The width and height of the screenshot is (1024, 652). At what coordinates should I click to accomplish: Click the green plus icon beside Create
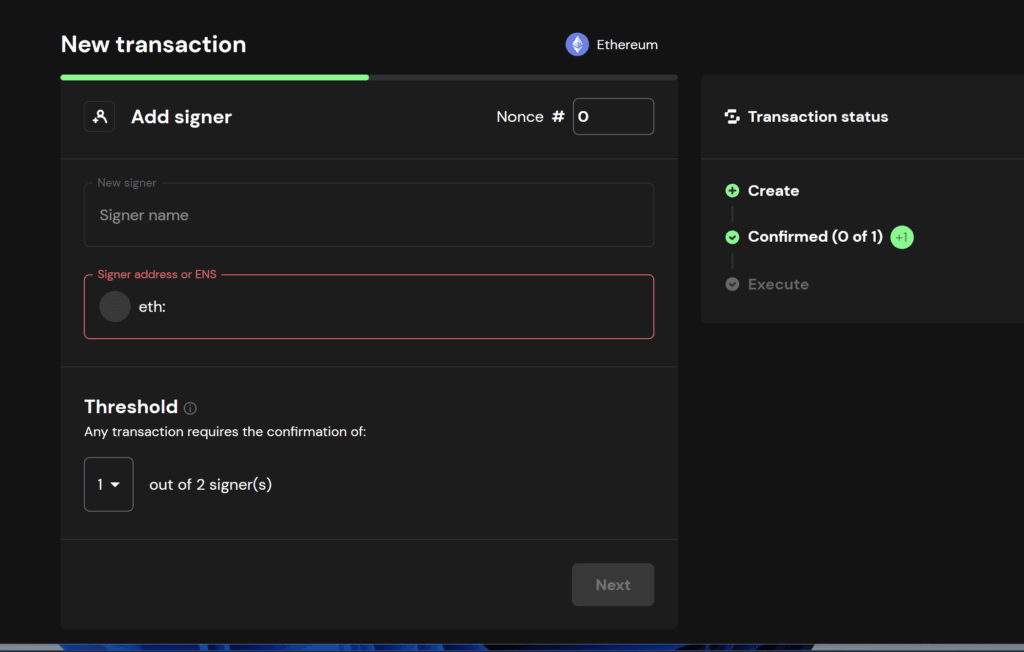(732, 191)
